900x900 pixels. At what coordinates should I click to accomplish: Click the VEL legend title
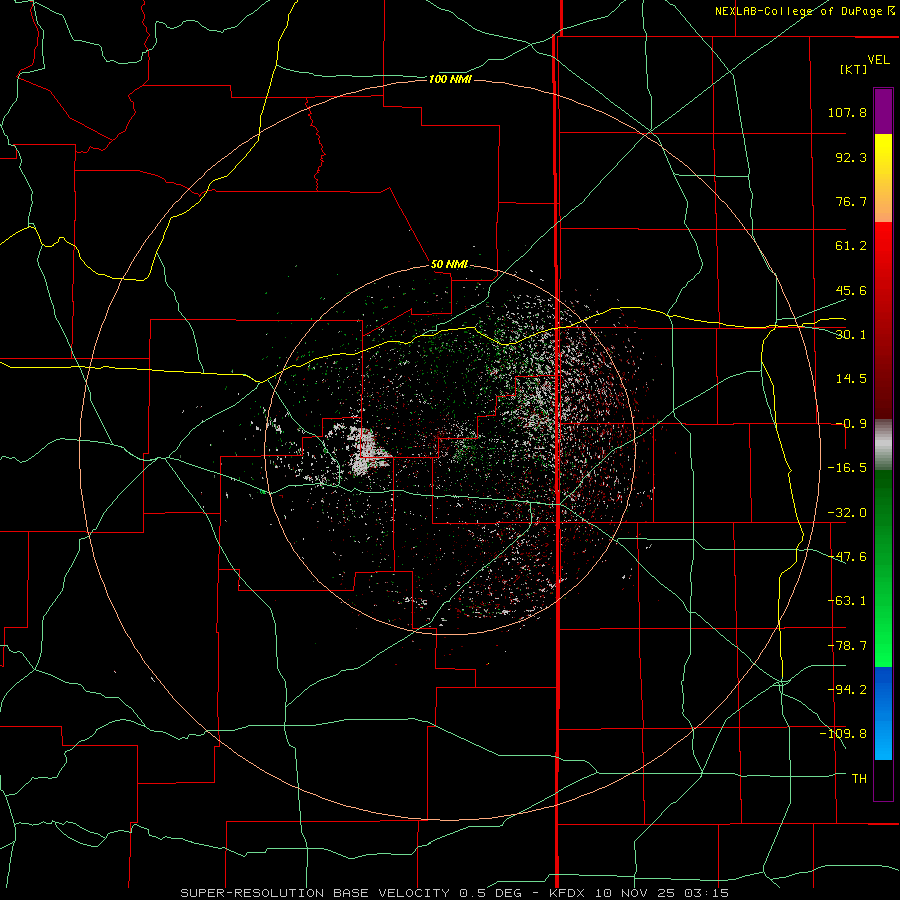pos(878,59)
